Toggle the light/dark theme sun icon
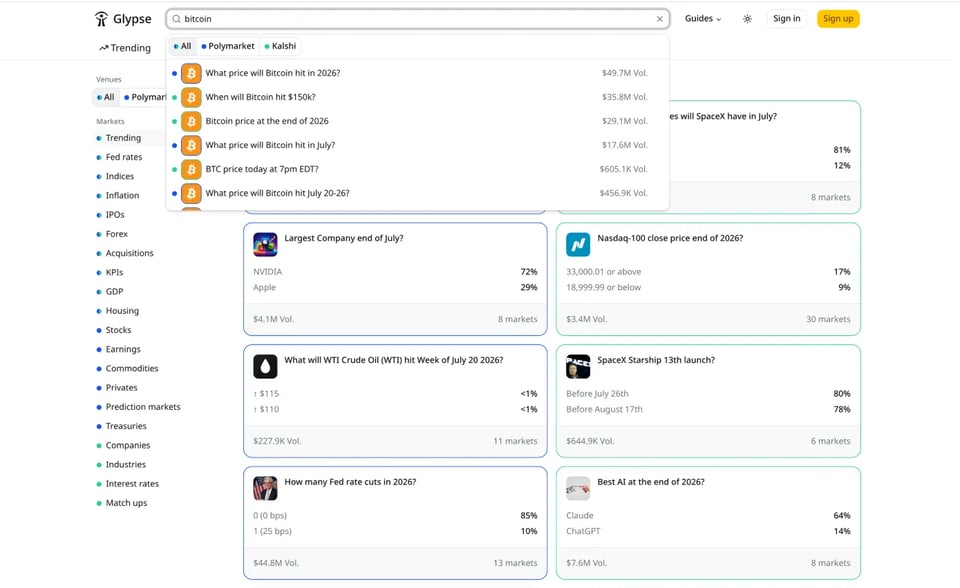This screenshot has height=588, width=960. 747,19
